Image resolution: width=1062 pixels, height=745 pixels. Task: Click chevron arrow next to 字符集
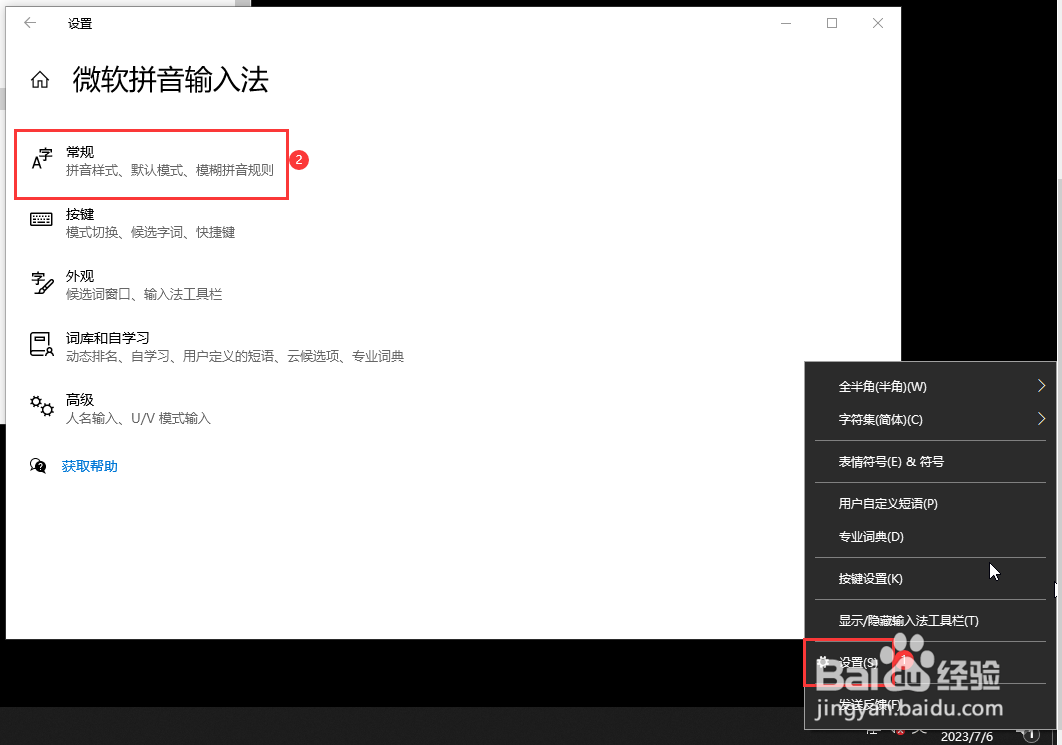tap(1041, 419)
